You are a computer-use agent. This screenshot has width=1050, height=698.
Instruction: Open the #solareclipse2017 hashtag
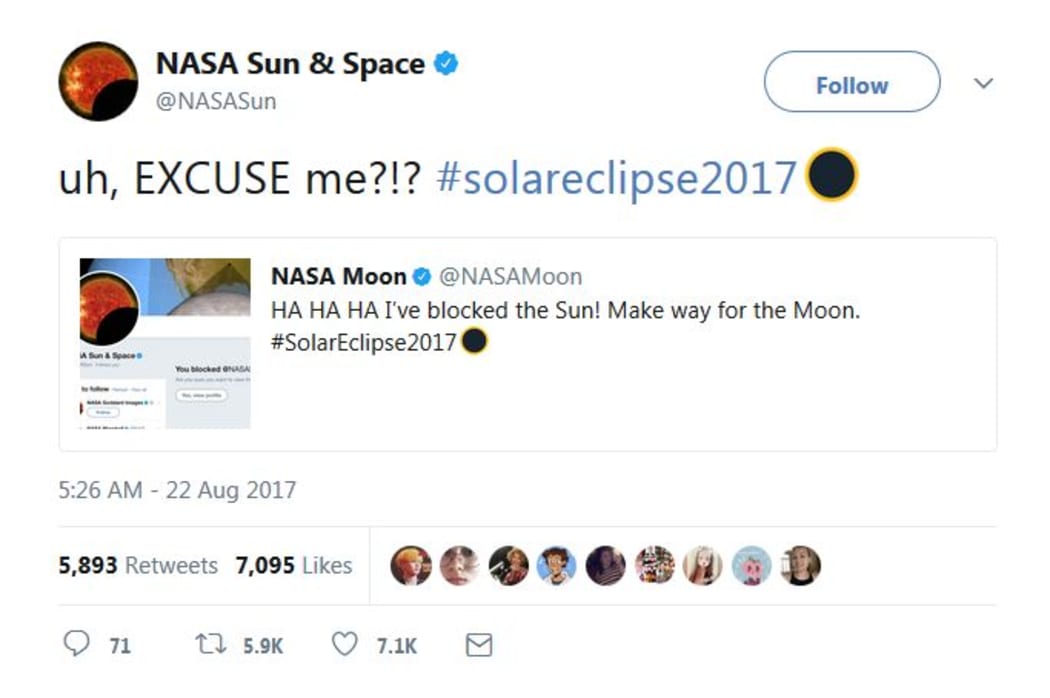616,178
